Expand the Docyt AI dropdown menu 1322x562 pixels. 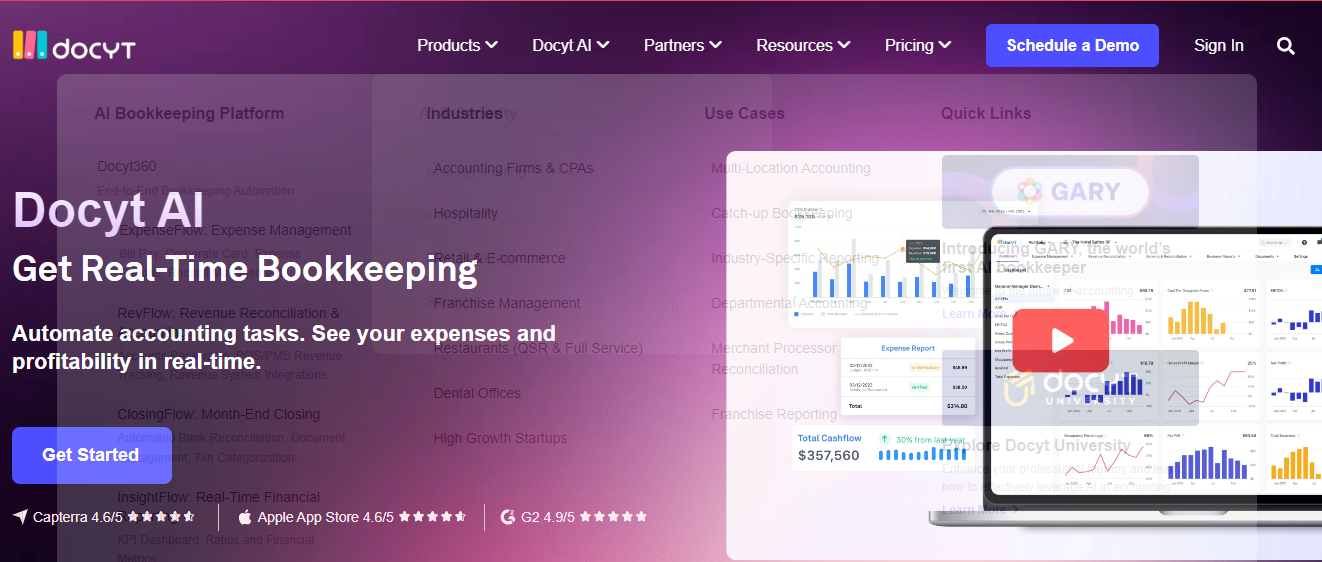tap(571, 46)
